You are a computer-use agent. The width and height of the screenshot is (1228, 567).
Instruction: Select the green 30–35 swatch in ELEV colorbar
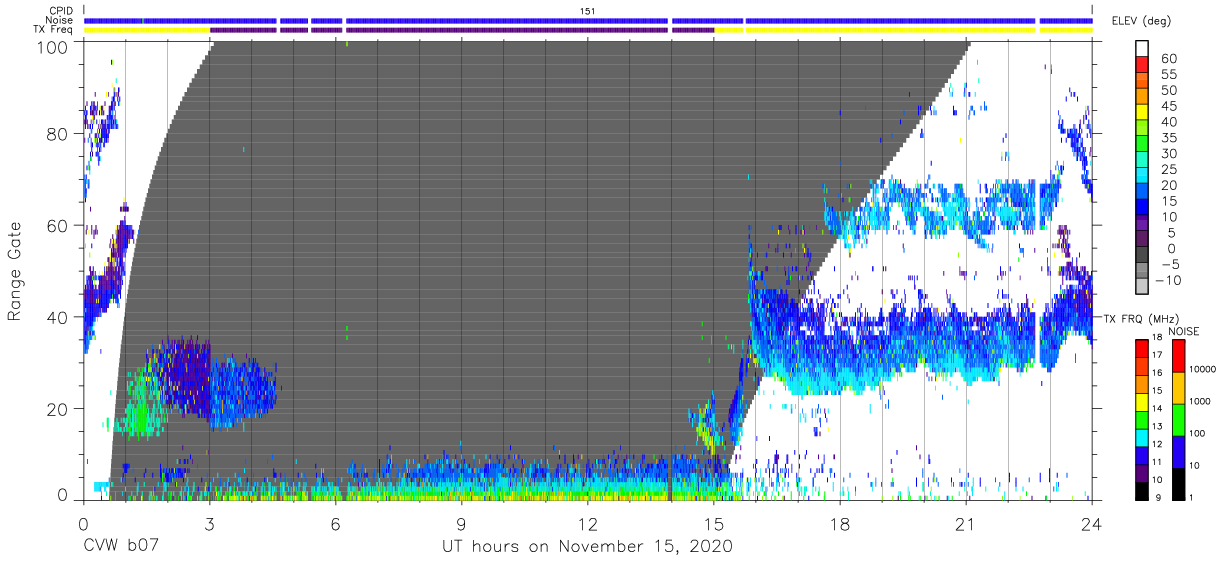pyautogui.click(x=1144, y=143)
